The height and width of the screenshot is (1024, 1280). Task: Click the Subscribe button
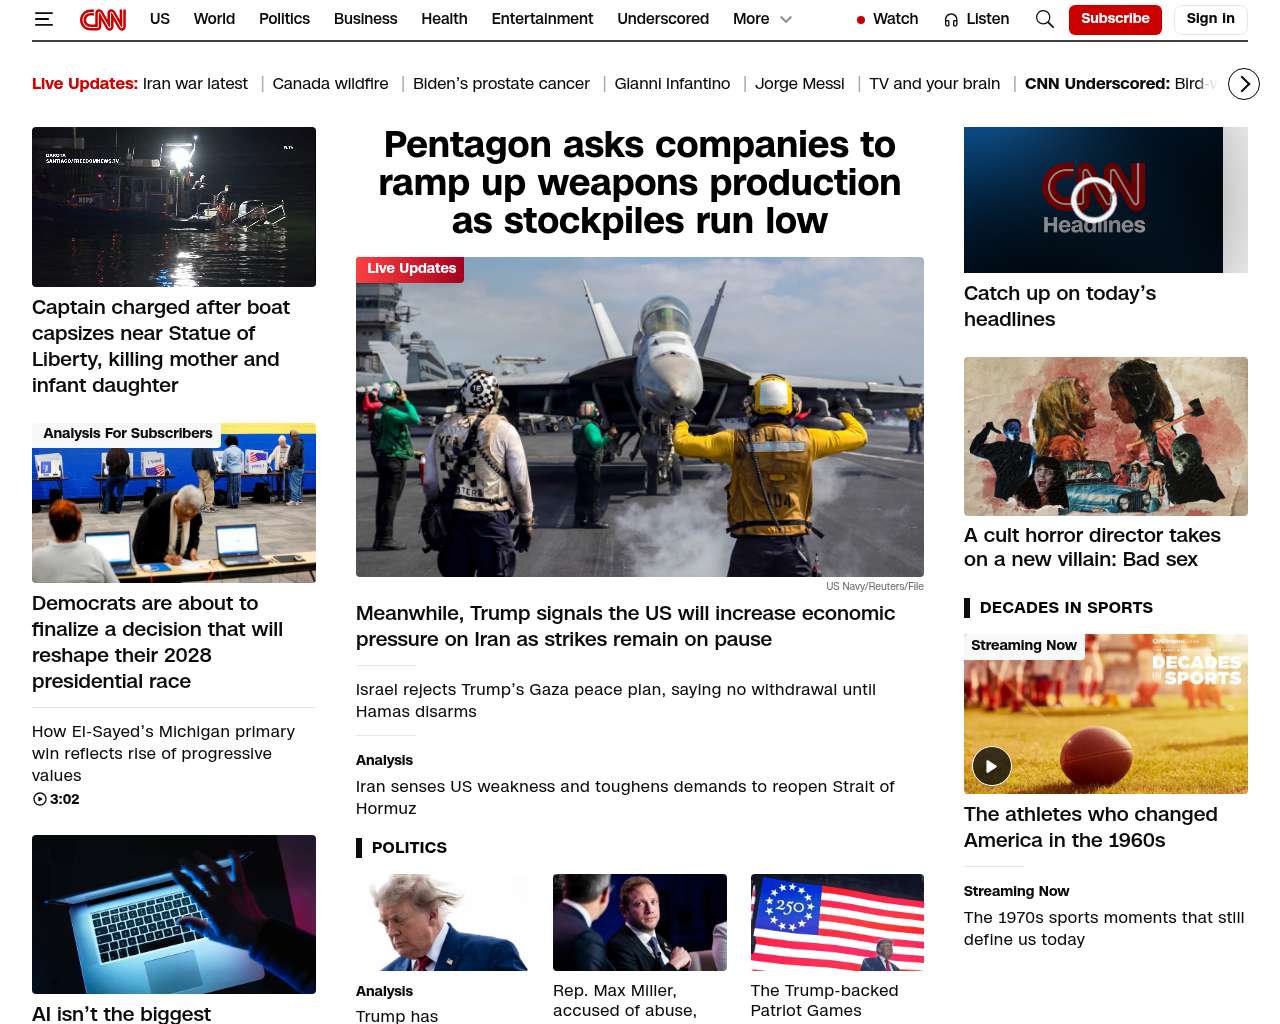[1115, 19]
